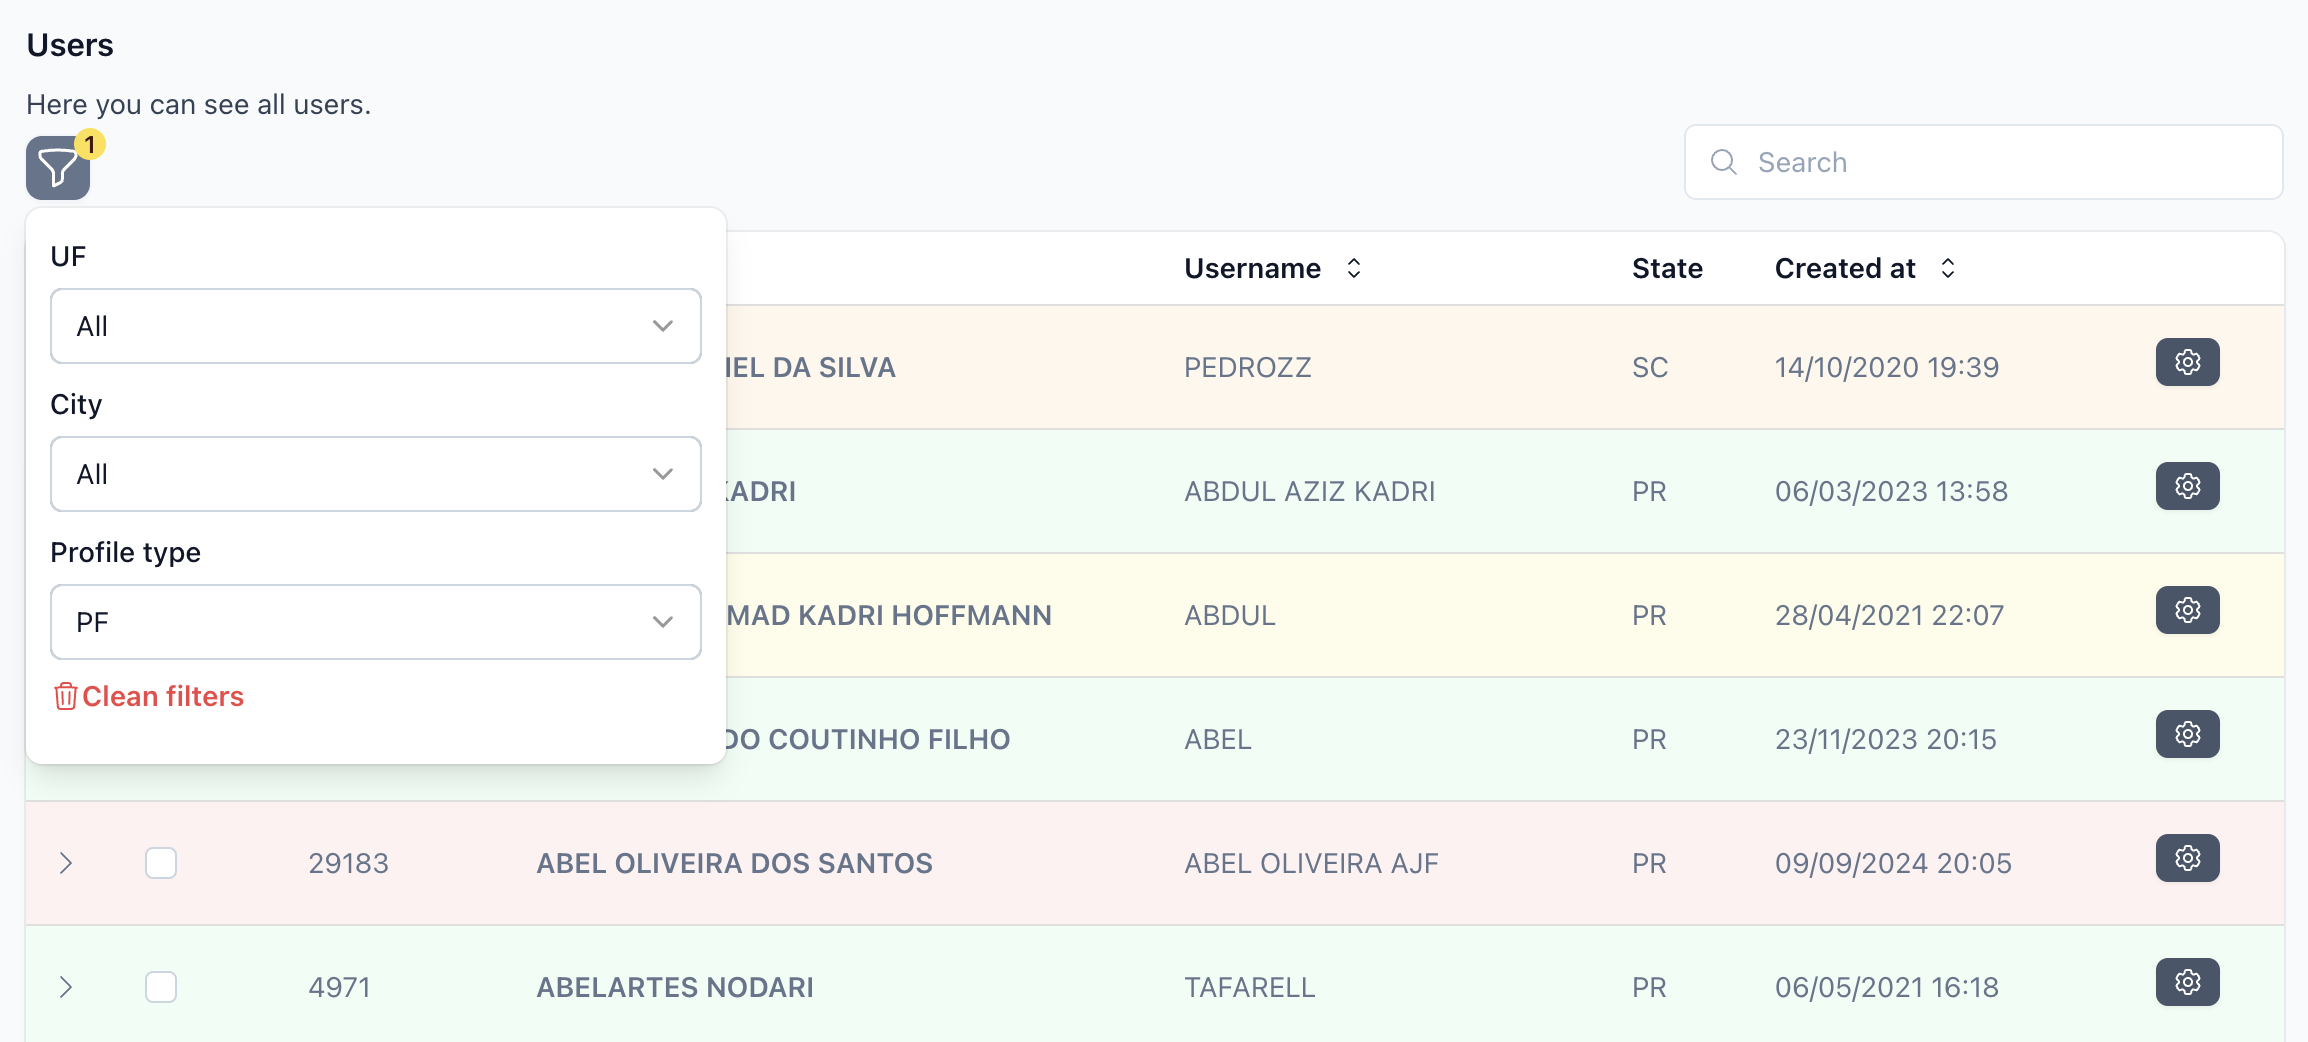
Task: Expand row for ABEL OLIVEIRA DOS SANTOS
Action: [66, 863]
